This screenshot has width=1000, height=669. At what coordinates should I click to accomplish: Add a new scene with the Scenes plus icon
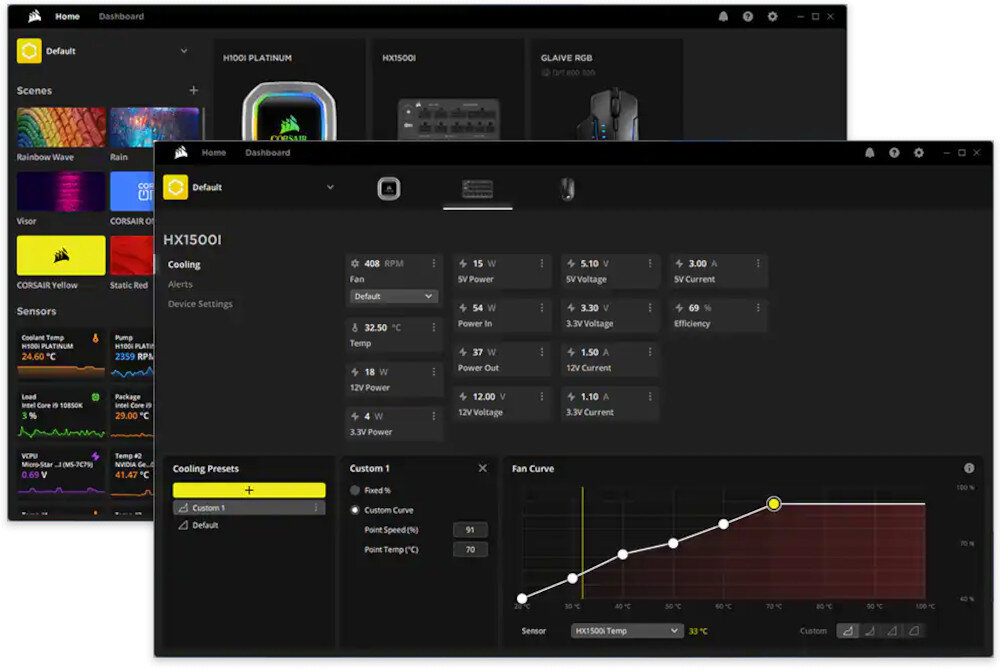coord(193,91)
